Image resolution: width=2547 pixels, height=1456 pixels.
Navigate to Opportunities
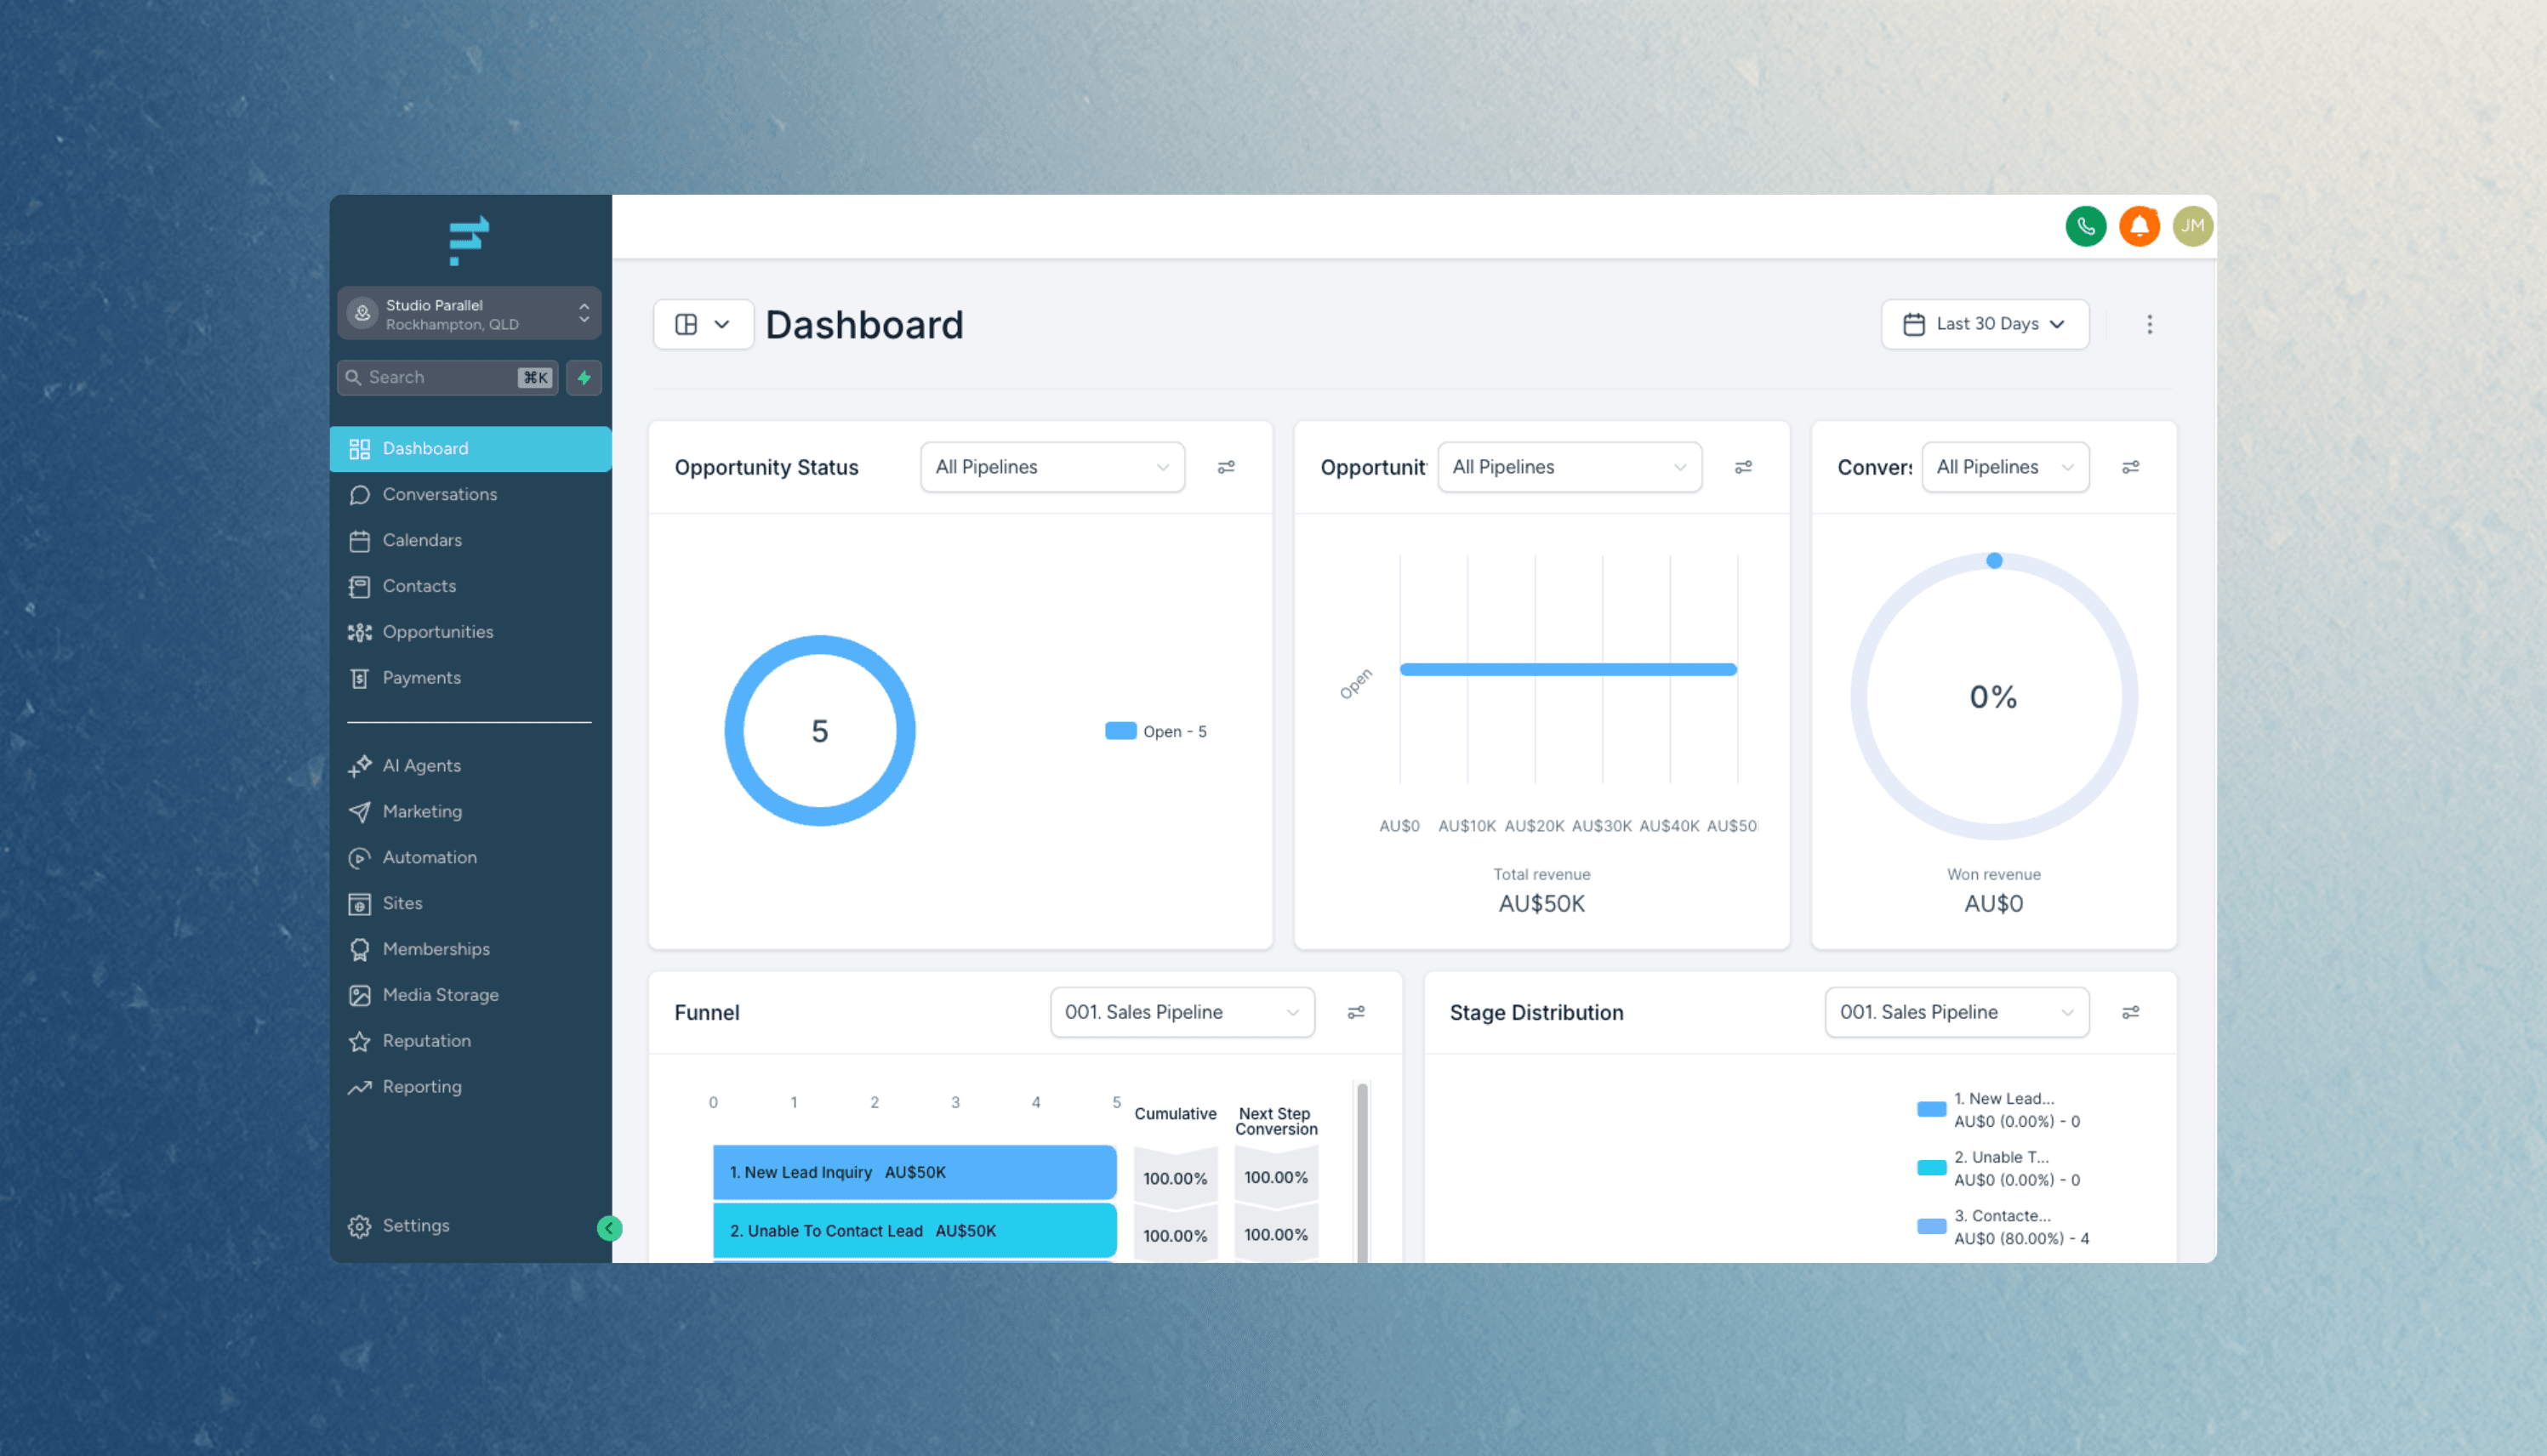pyautogui.click(x=470, y=633)
